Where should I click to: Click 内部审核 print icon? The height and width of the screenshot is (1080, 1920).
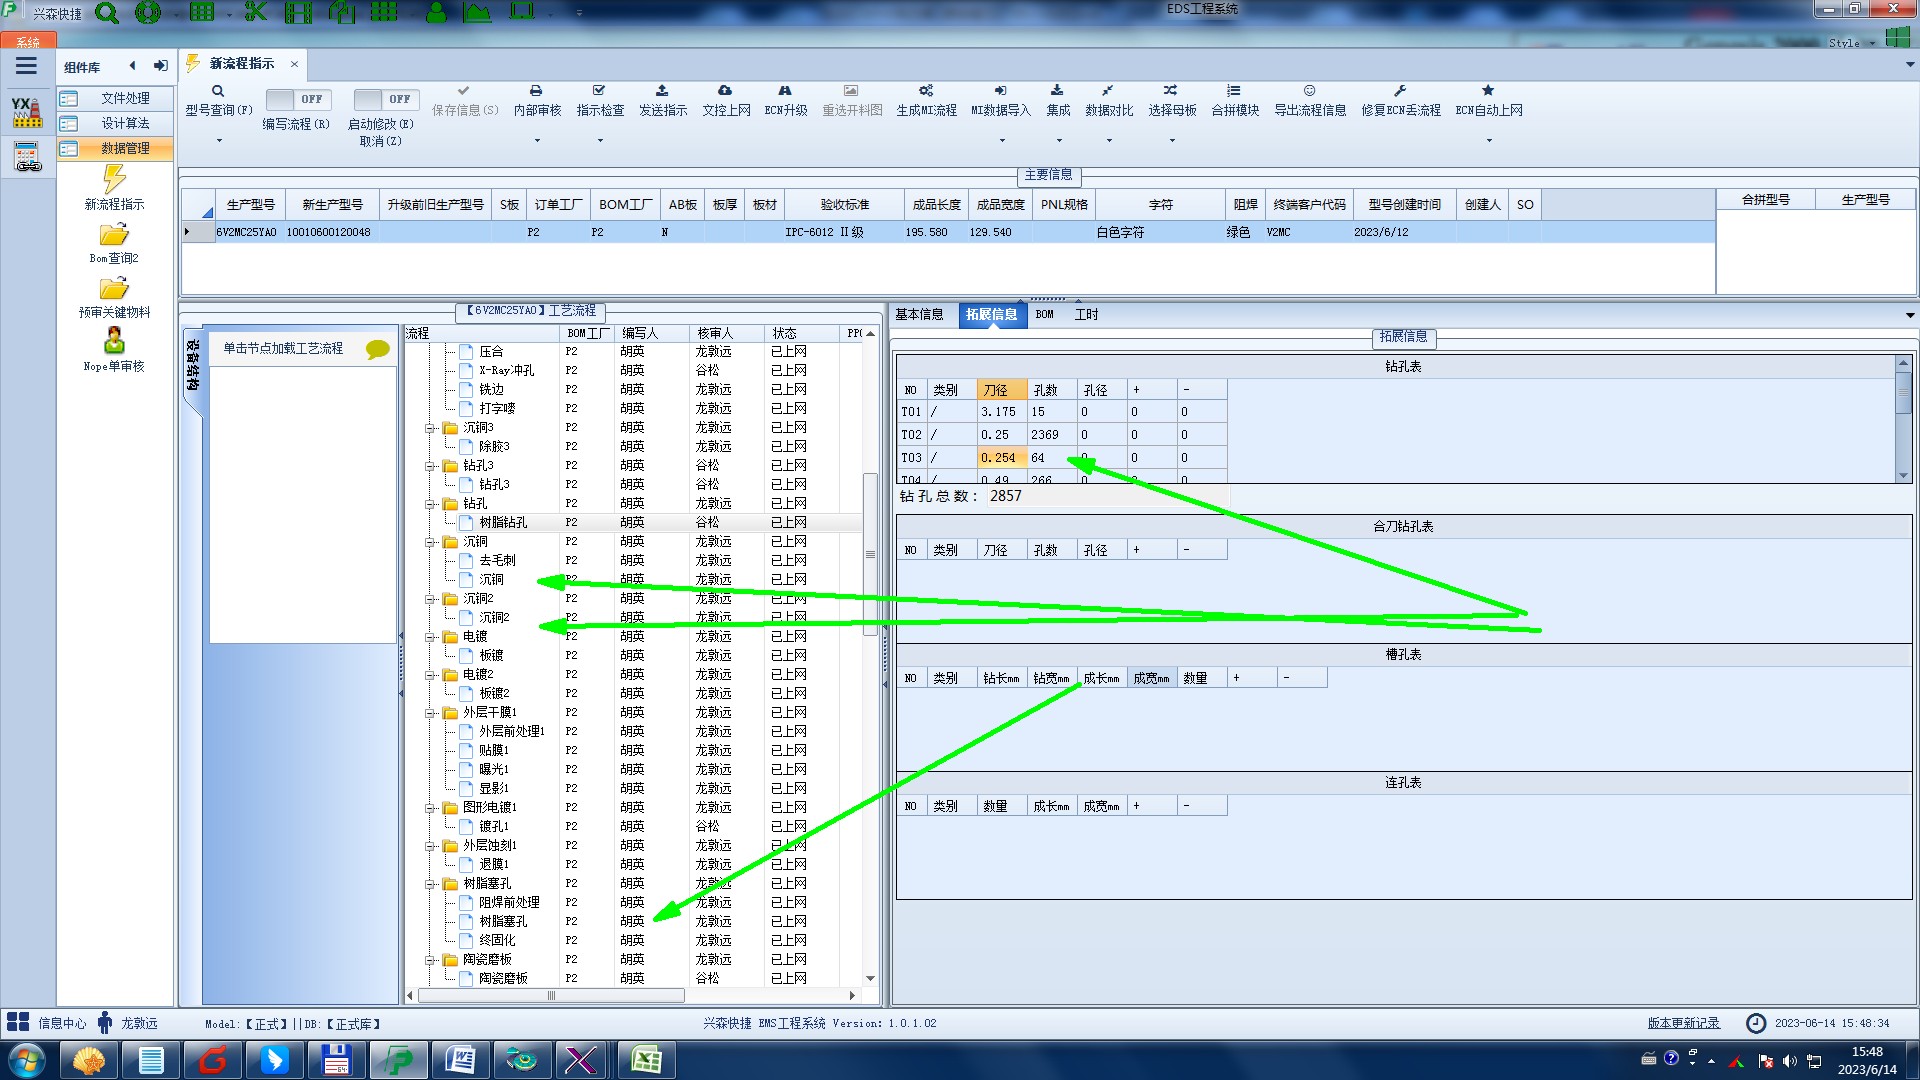(x=536, y=91)
